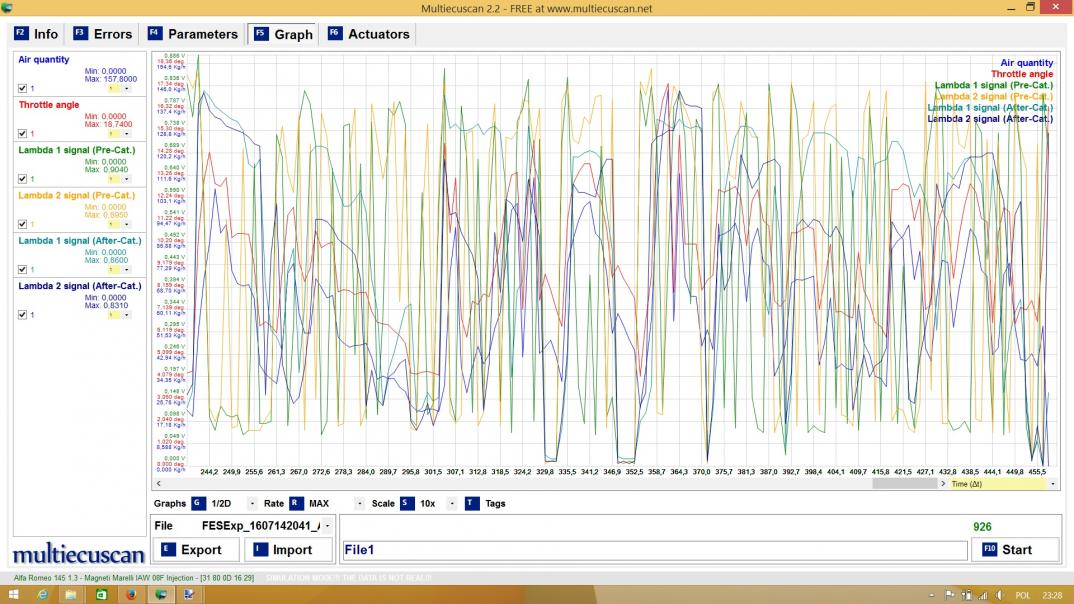
Task: Click the F2 key icon beside Info
Action: coord(21,33)
